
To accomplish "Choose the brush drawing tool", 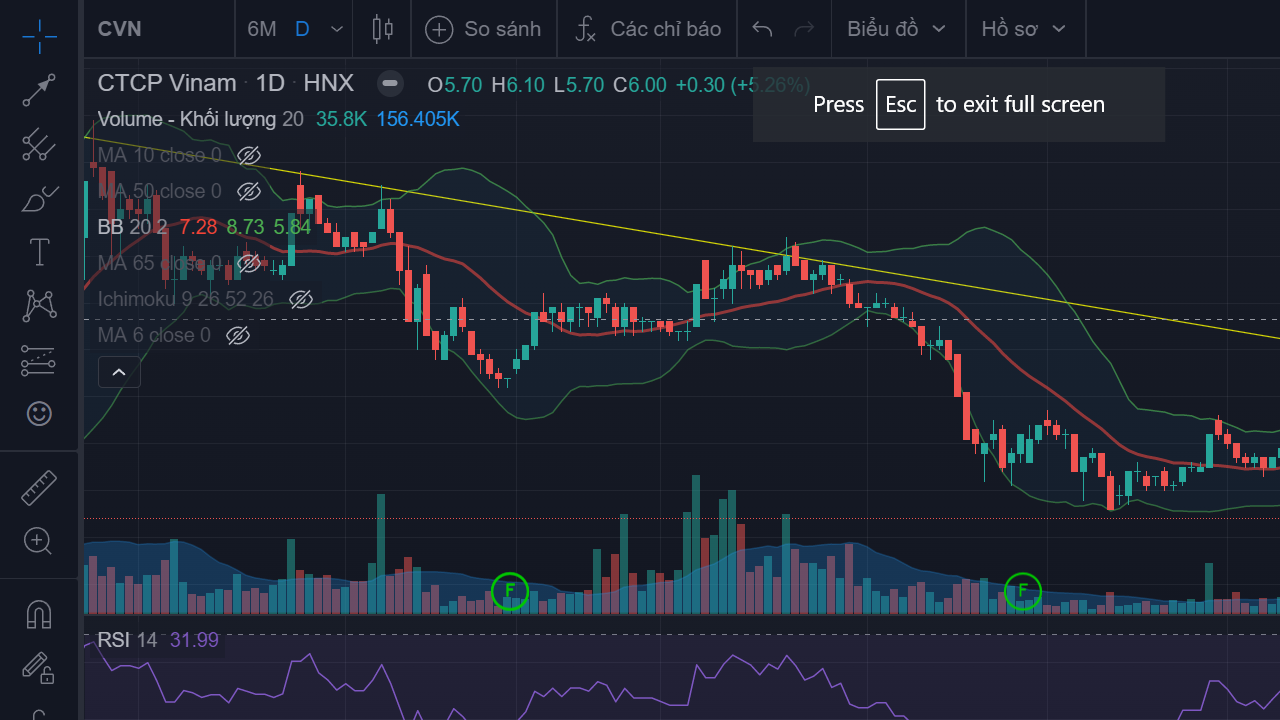I will click(39, 198).
